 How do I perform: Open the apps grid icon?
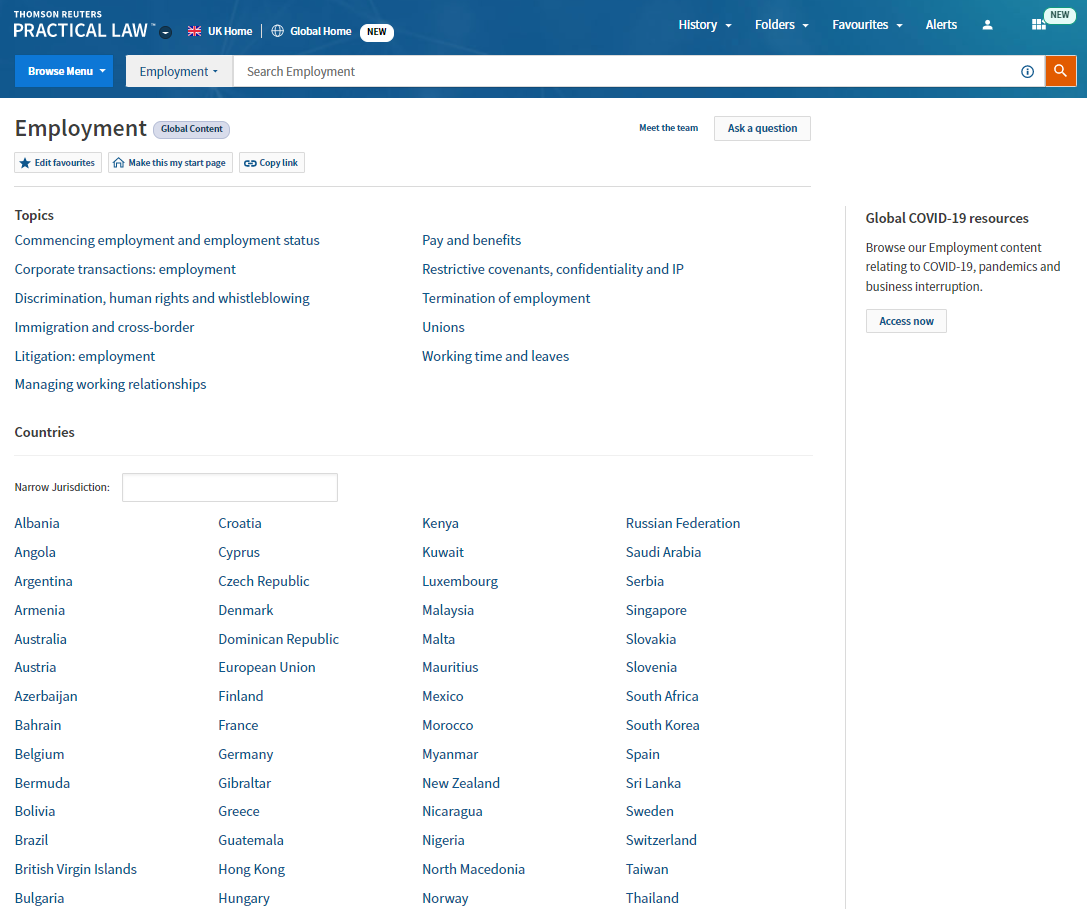1039,25
